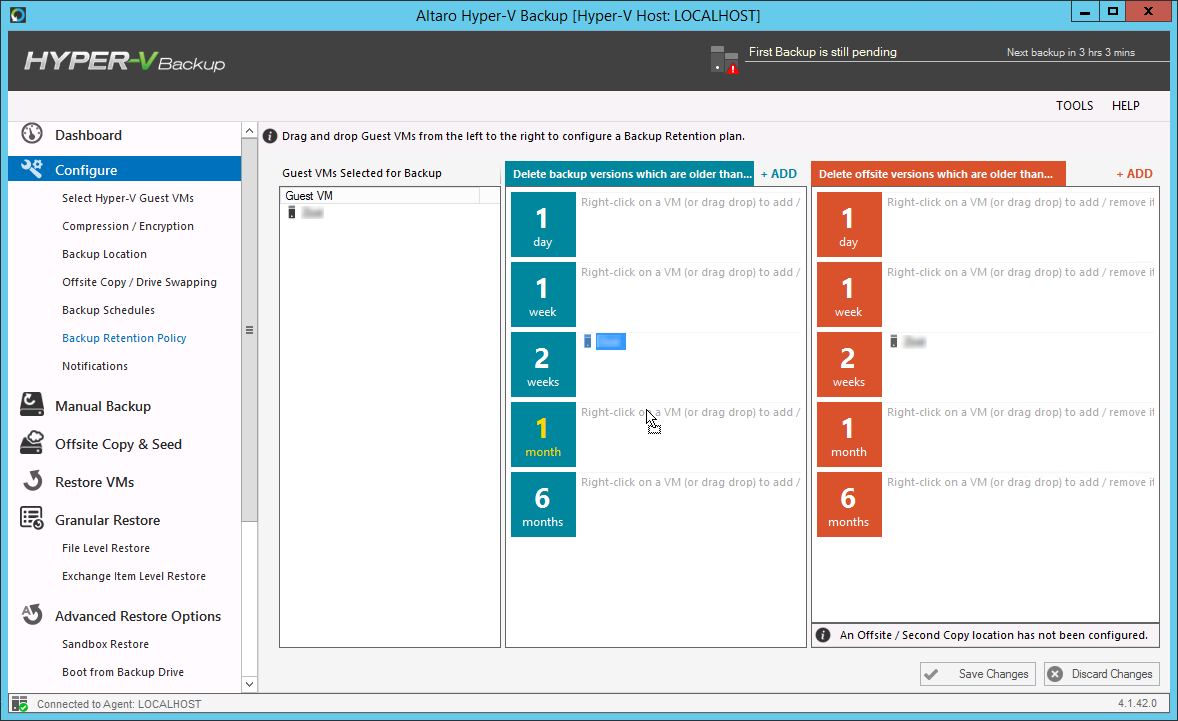Open the Dashboard clock icon
1178x721 pixels.
click(32, 134)
